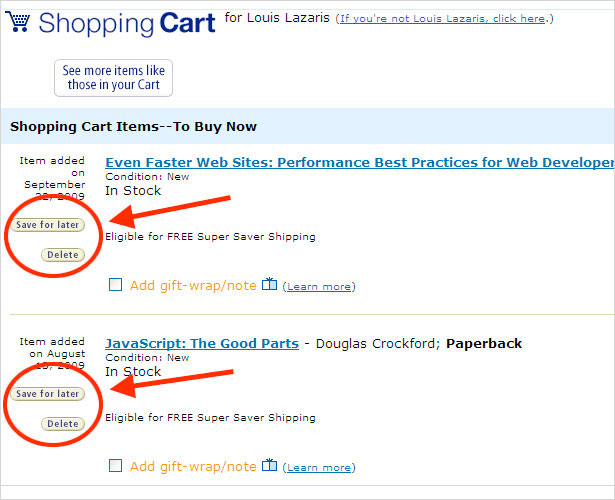
Task: Open the JavaScript: The Good Parts title link
Action: pyautogui.click(x=202, y=343)
